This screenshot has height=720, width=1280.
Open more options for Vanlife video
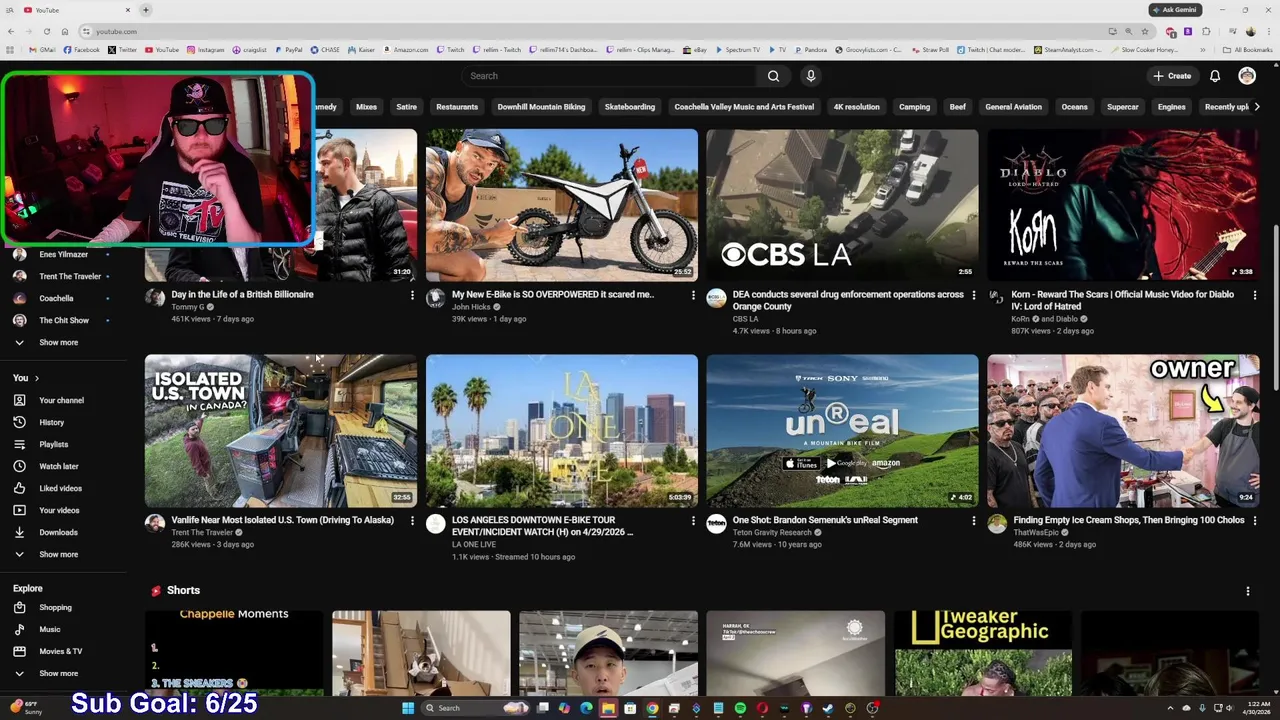412,520
